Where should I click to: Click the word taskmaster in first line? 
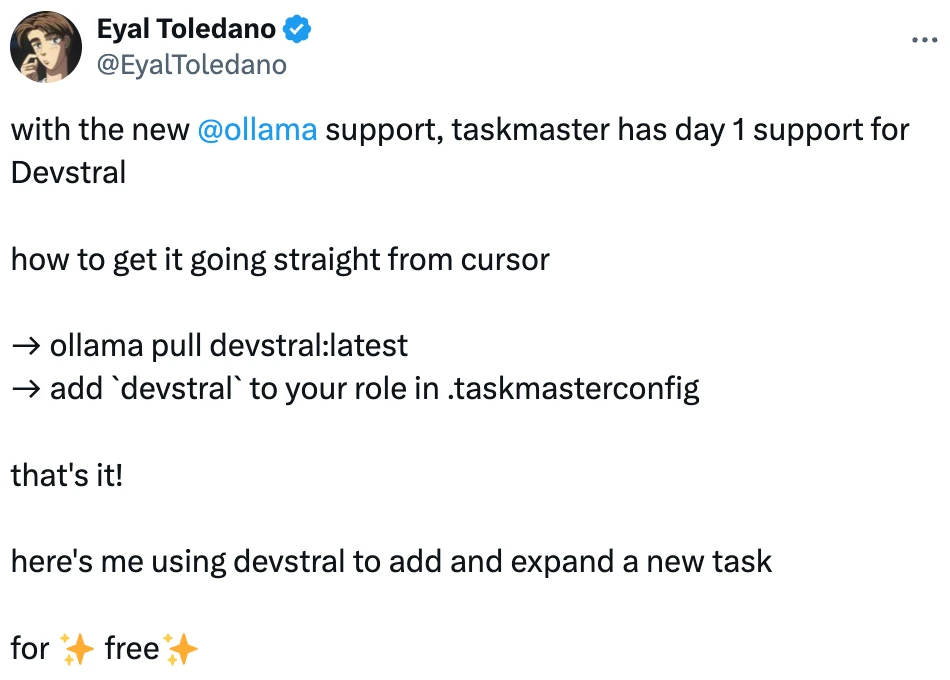click(530, 130)
